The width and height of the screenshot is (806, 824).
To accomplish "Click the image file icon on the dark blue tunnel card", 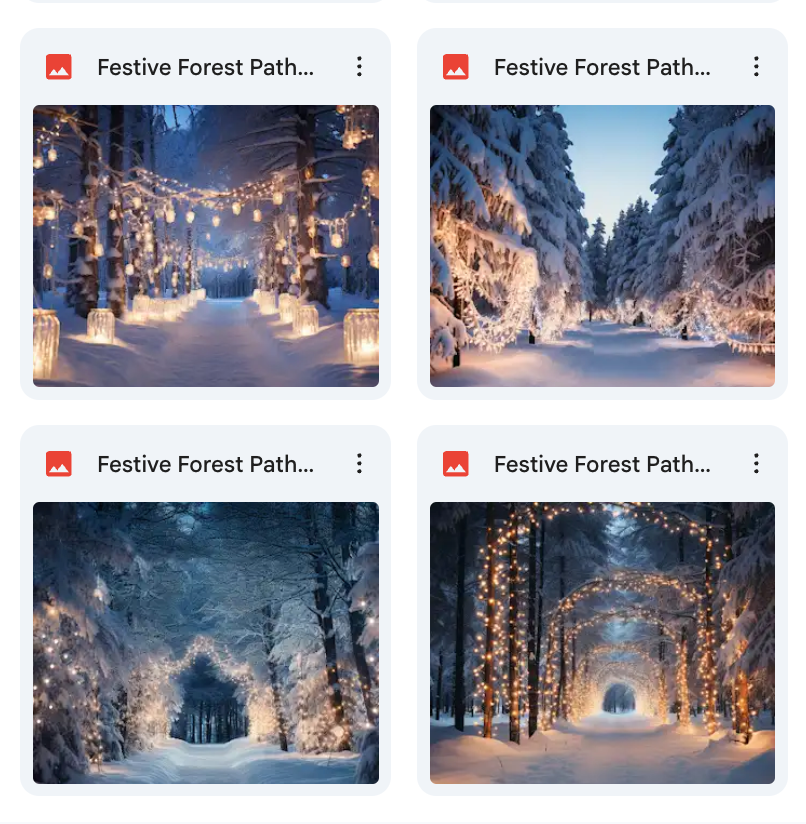I will pyautogui.click(x=59, y=464).
